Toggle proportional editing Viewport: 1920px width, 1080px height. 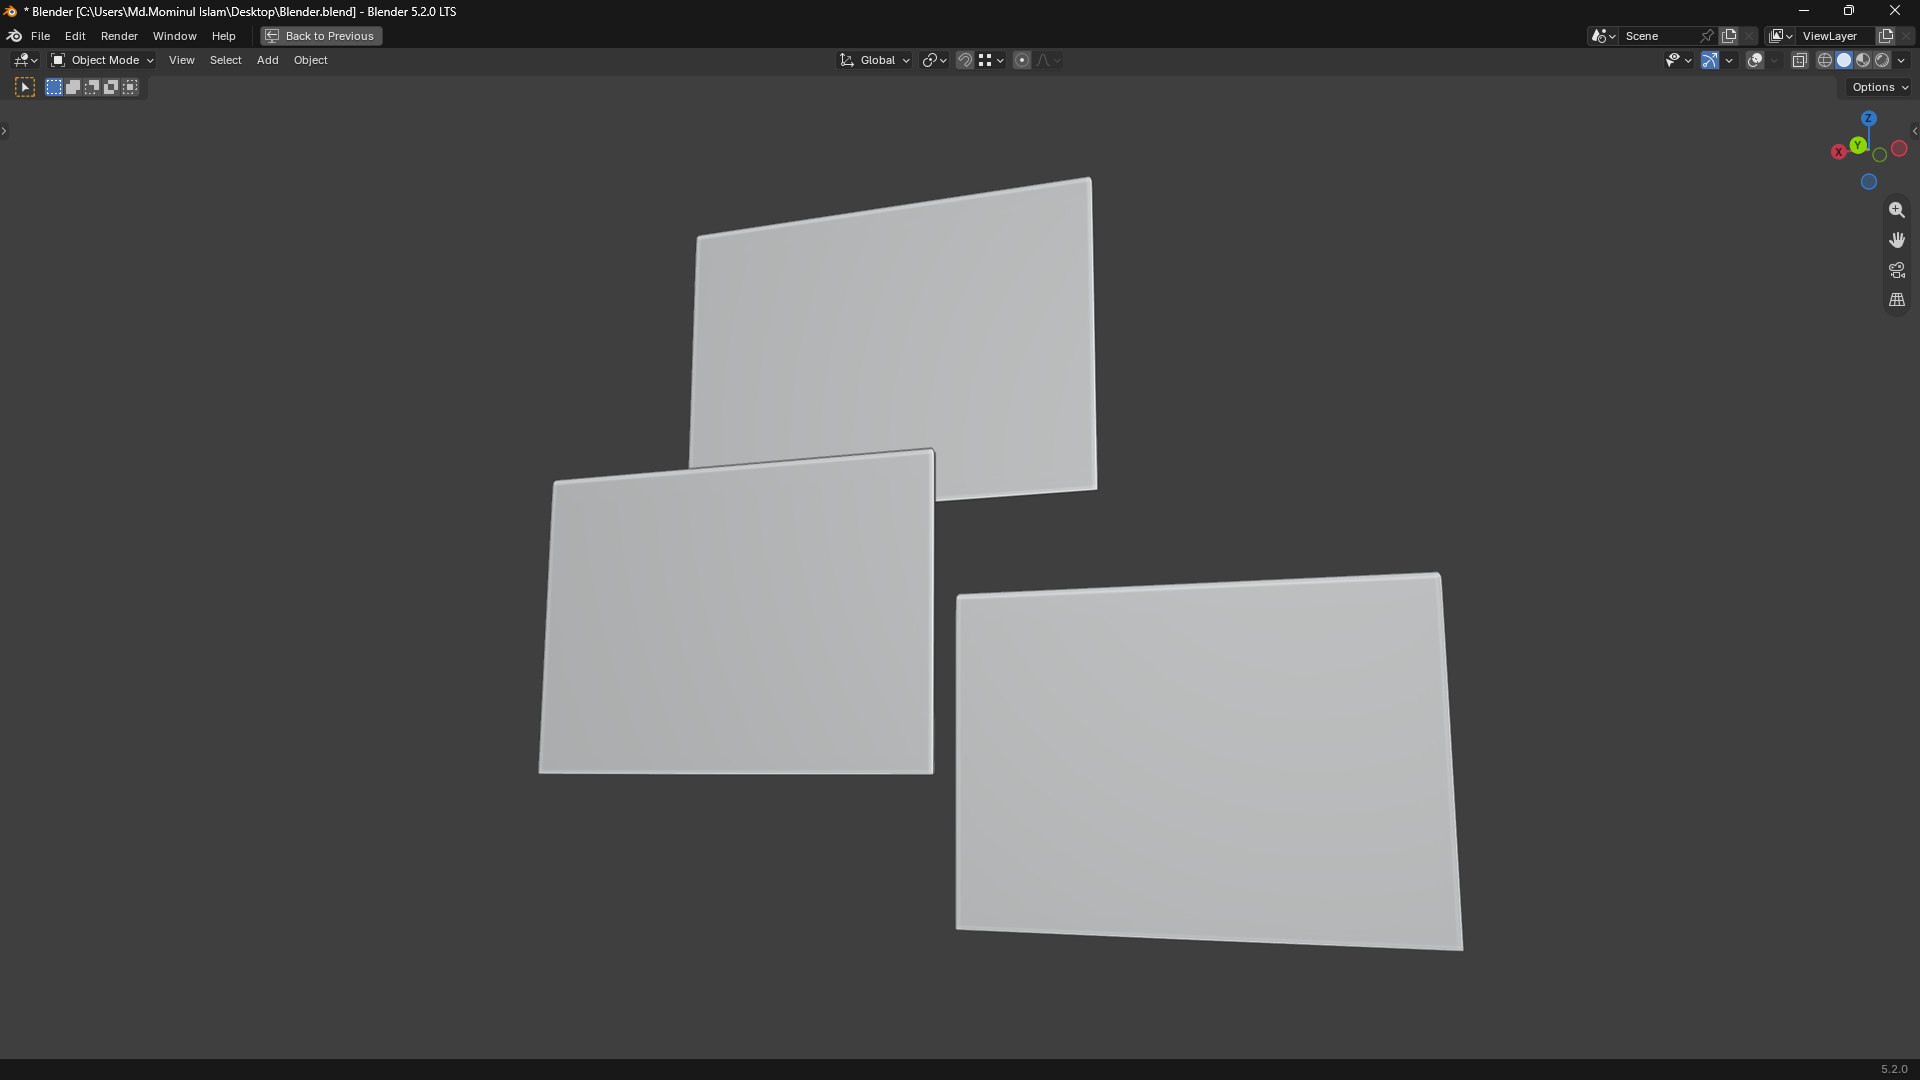(1022, 61)
